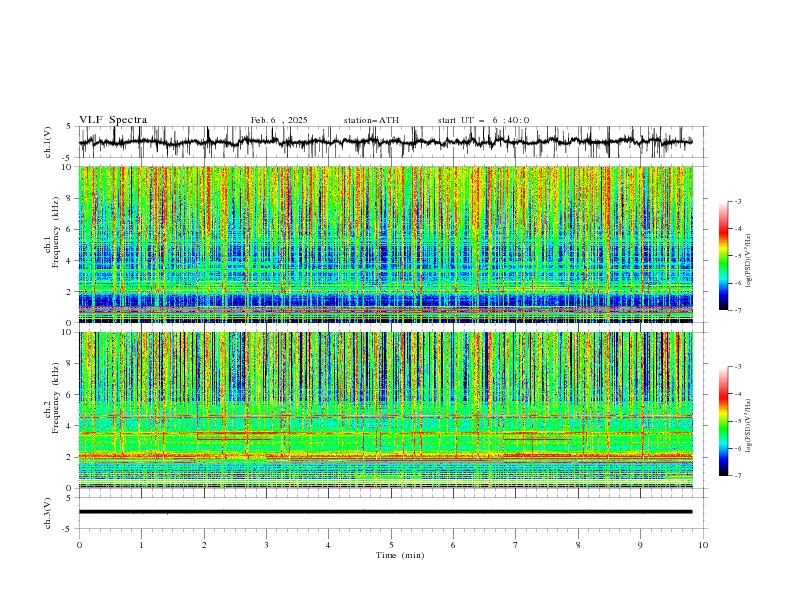Click inside the ch.1 spectrogram panel
Image resolution: width=792 pixels, height=612 pixels.
coord(385,244)
